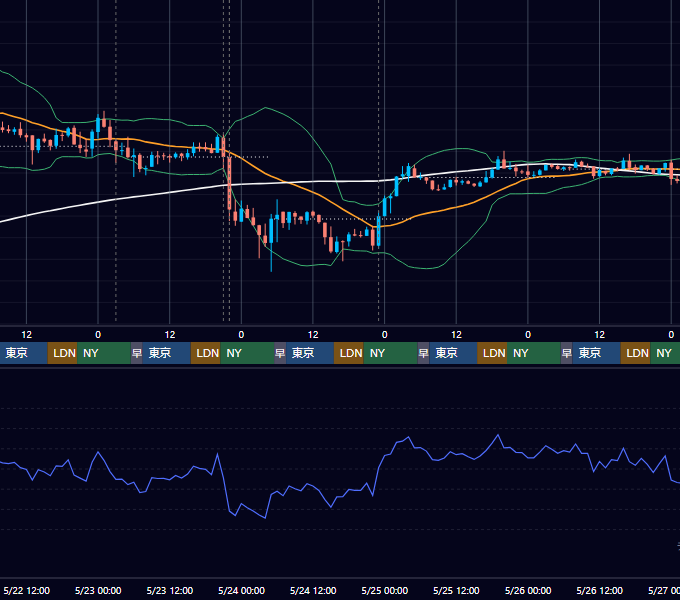Click the 早 early-session block before 5/26 東京
This screenshot has height=600, width=680.
tap(566, 353)
